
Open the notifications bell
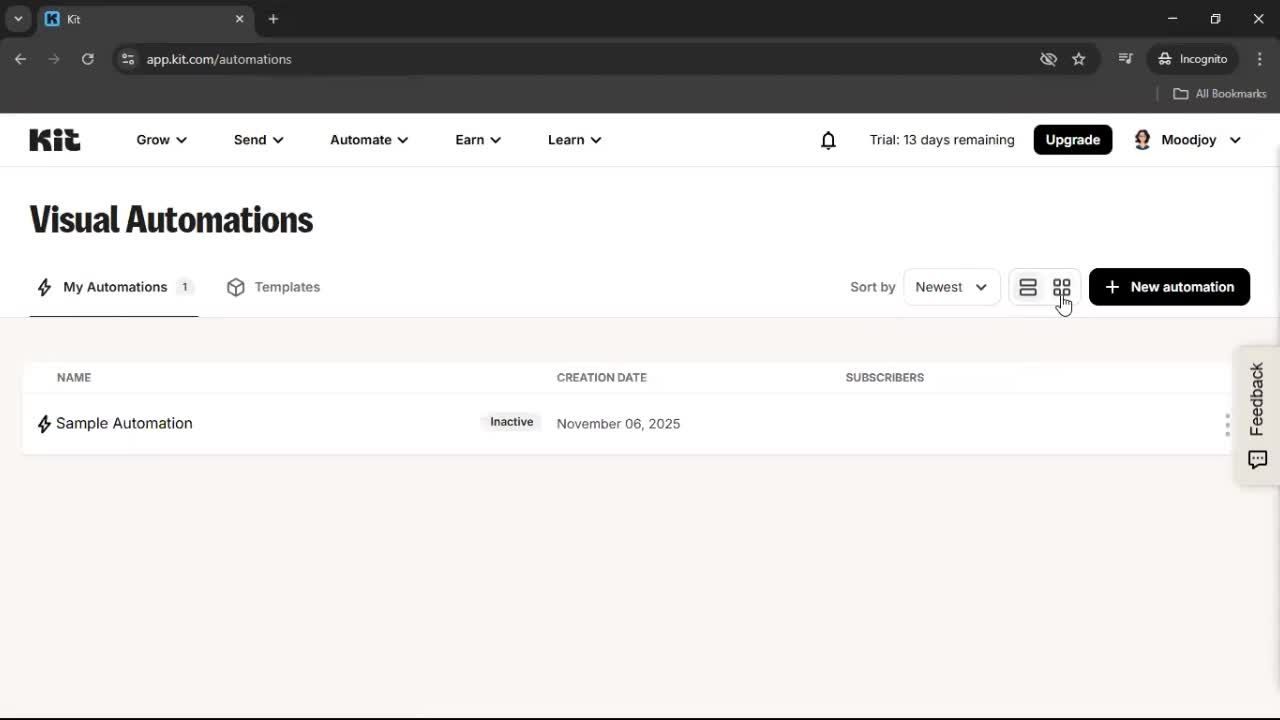[828, 140]
